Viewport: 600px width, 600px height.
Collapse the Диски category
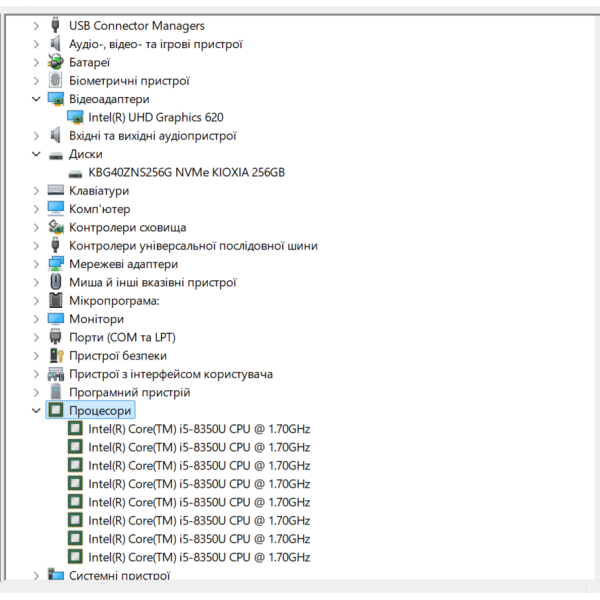click(x=36, y=154)
